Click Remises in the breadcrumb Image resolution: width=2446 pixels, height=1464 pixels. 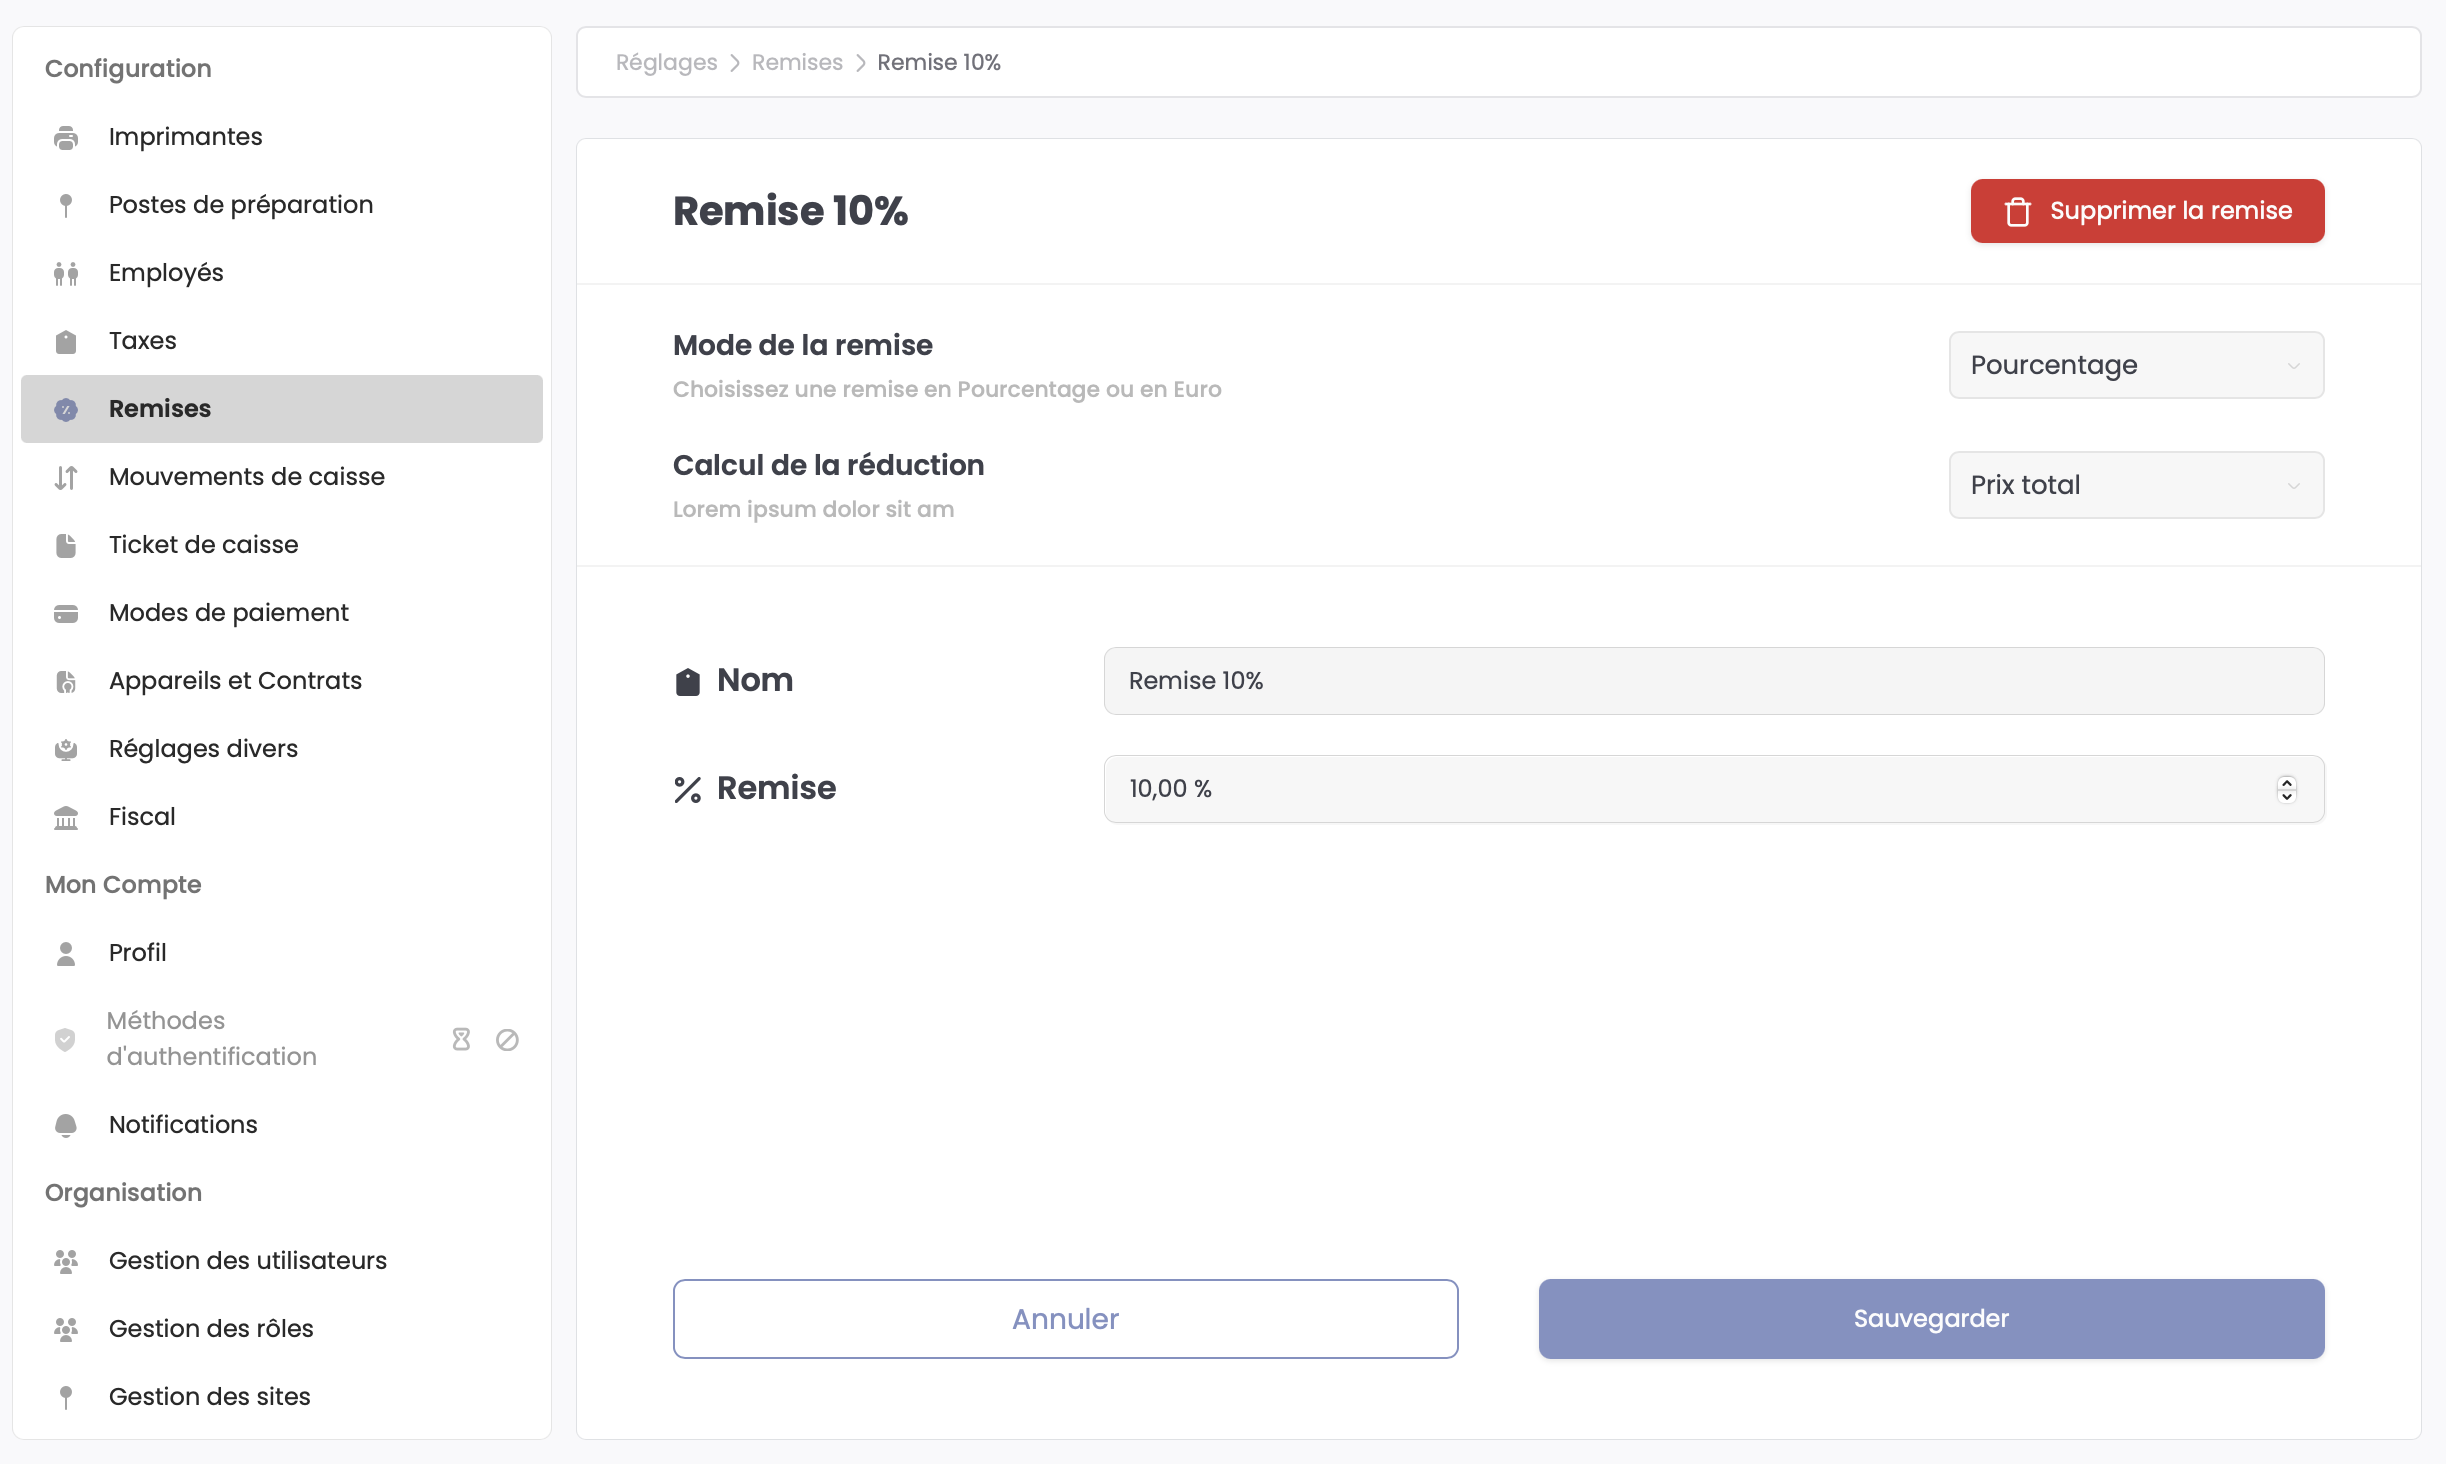click(797, 63)
